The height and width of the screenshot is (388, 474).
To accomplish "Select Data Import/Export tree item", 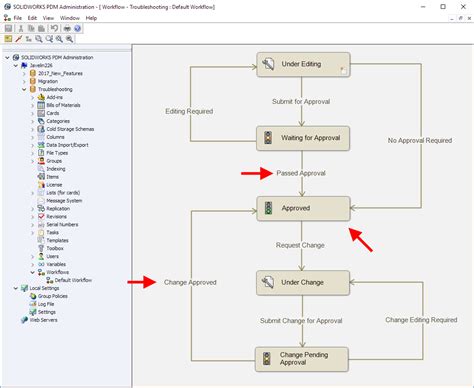I will pos(67,145).
